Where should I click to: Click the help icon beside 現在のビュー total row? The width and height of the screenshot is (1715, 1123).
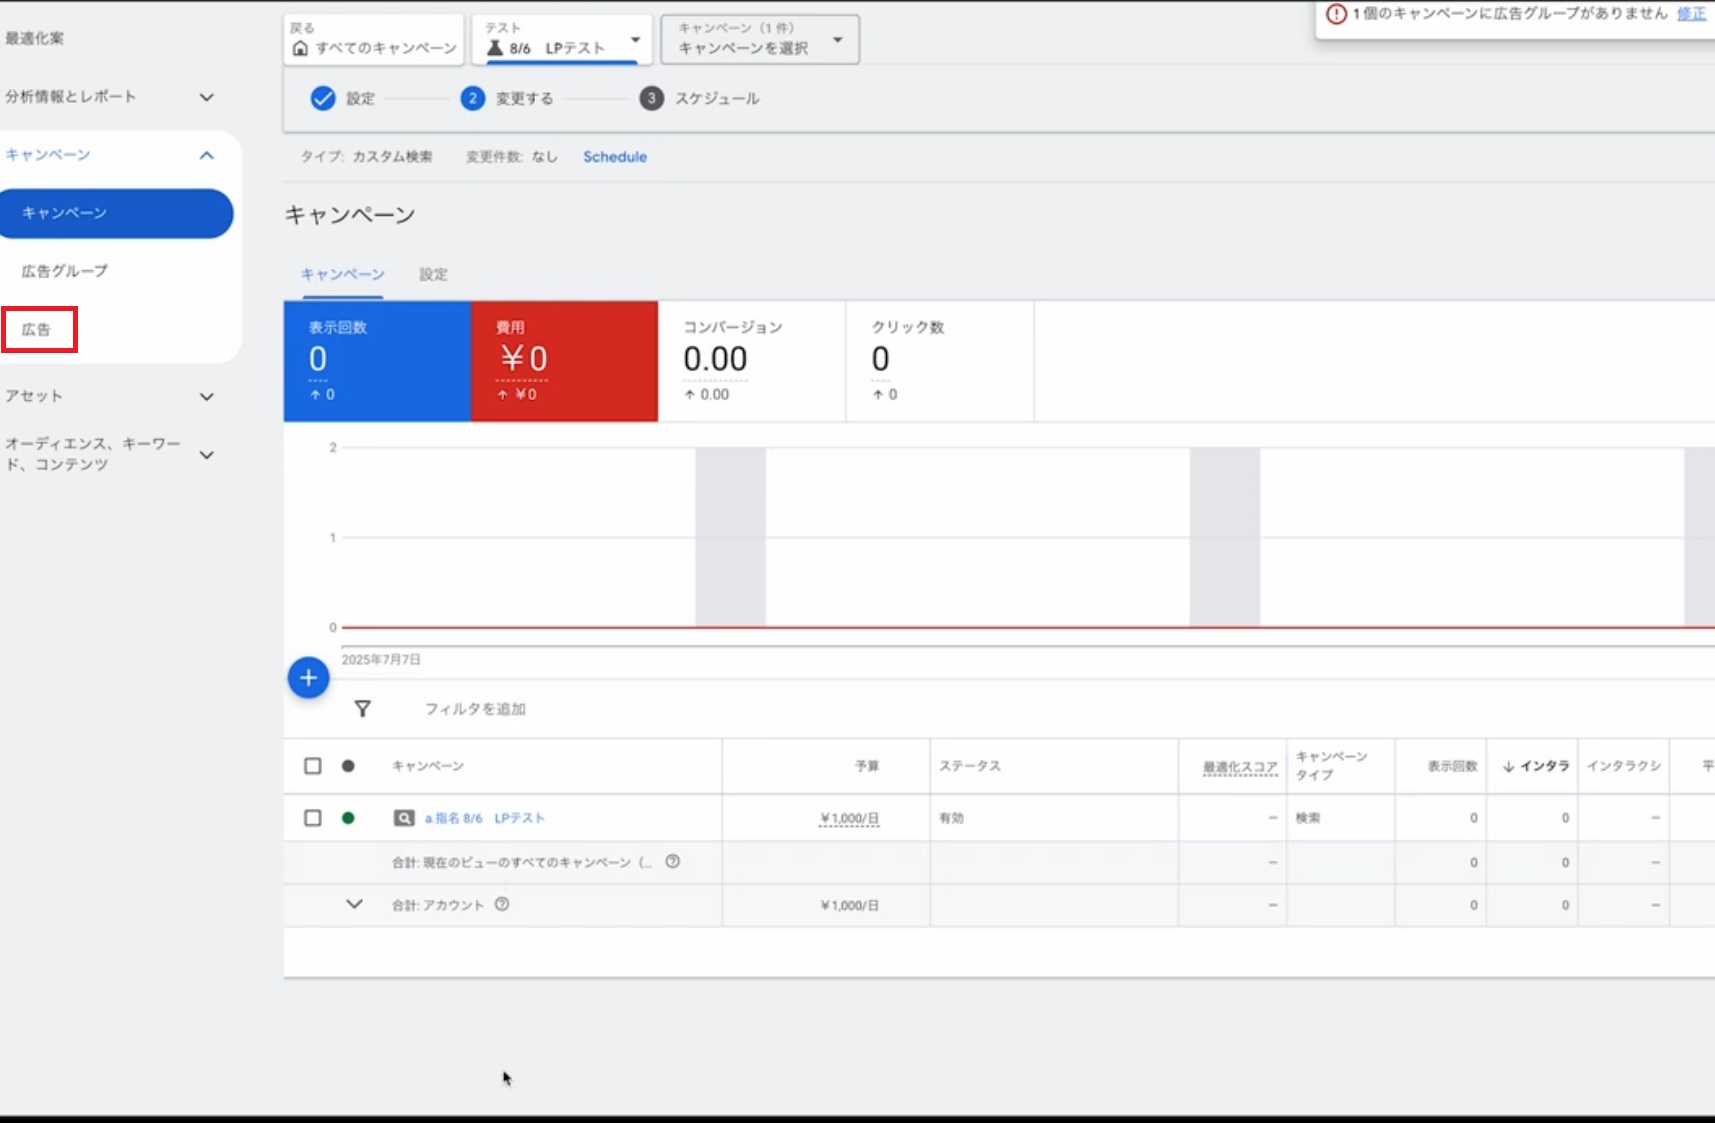point(673,861)
